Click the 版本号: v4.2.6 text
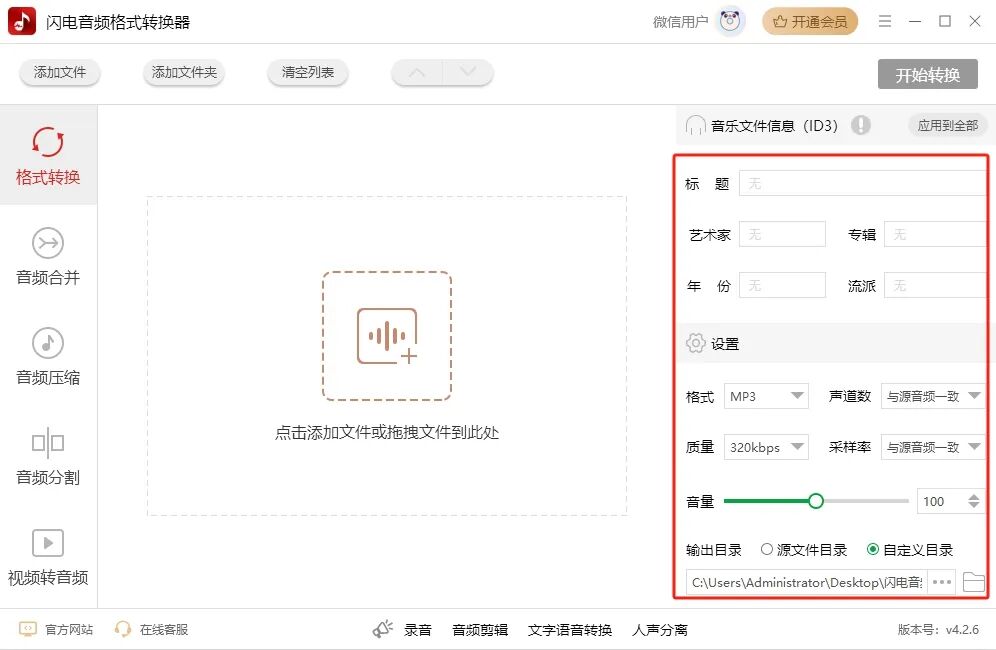 click(938, 630)
